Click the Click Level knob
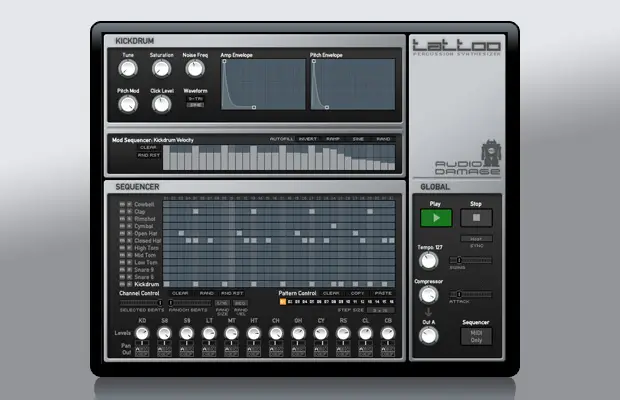The width and height of the screenshot is (620, 400). pyautogui.click(x=161, y=104)
